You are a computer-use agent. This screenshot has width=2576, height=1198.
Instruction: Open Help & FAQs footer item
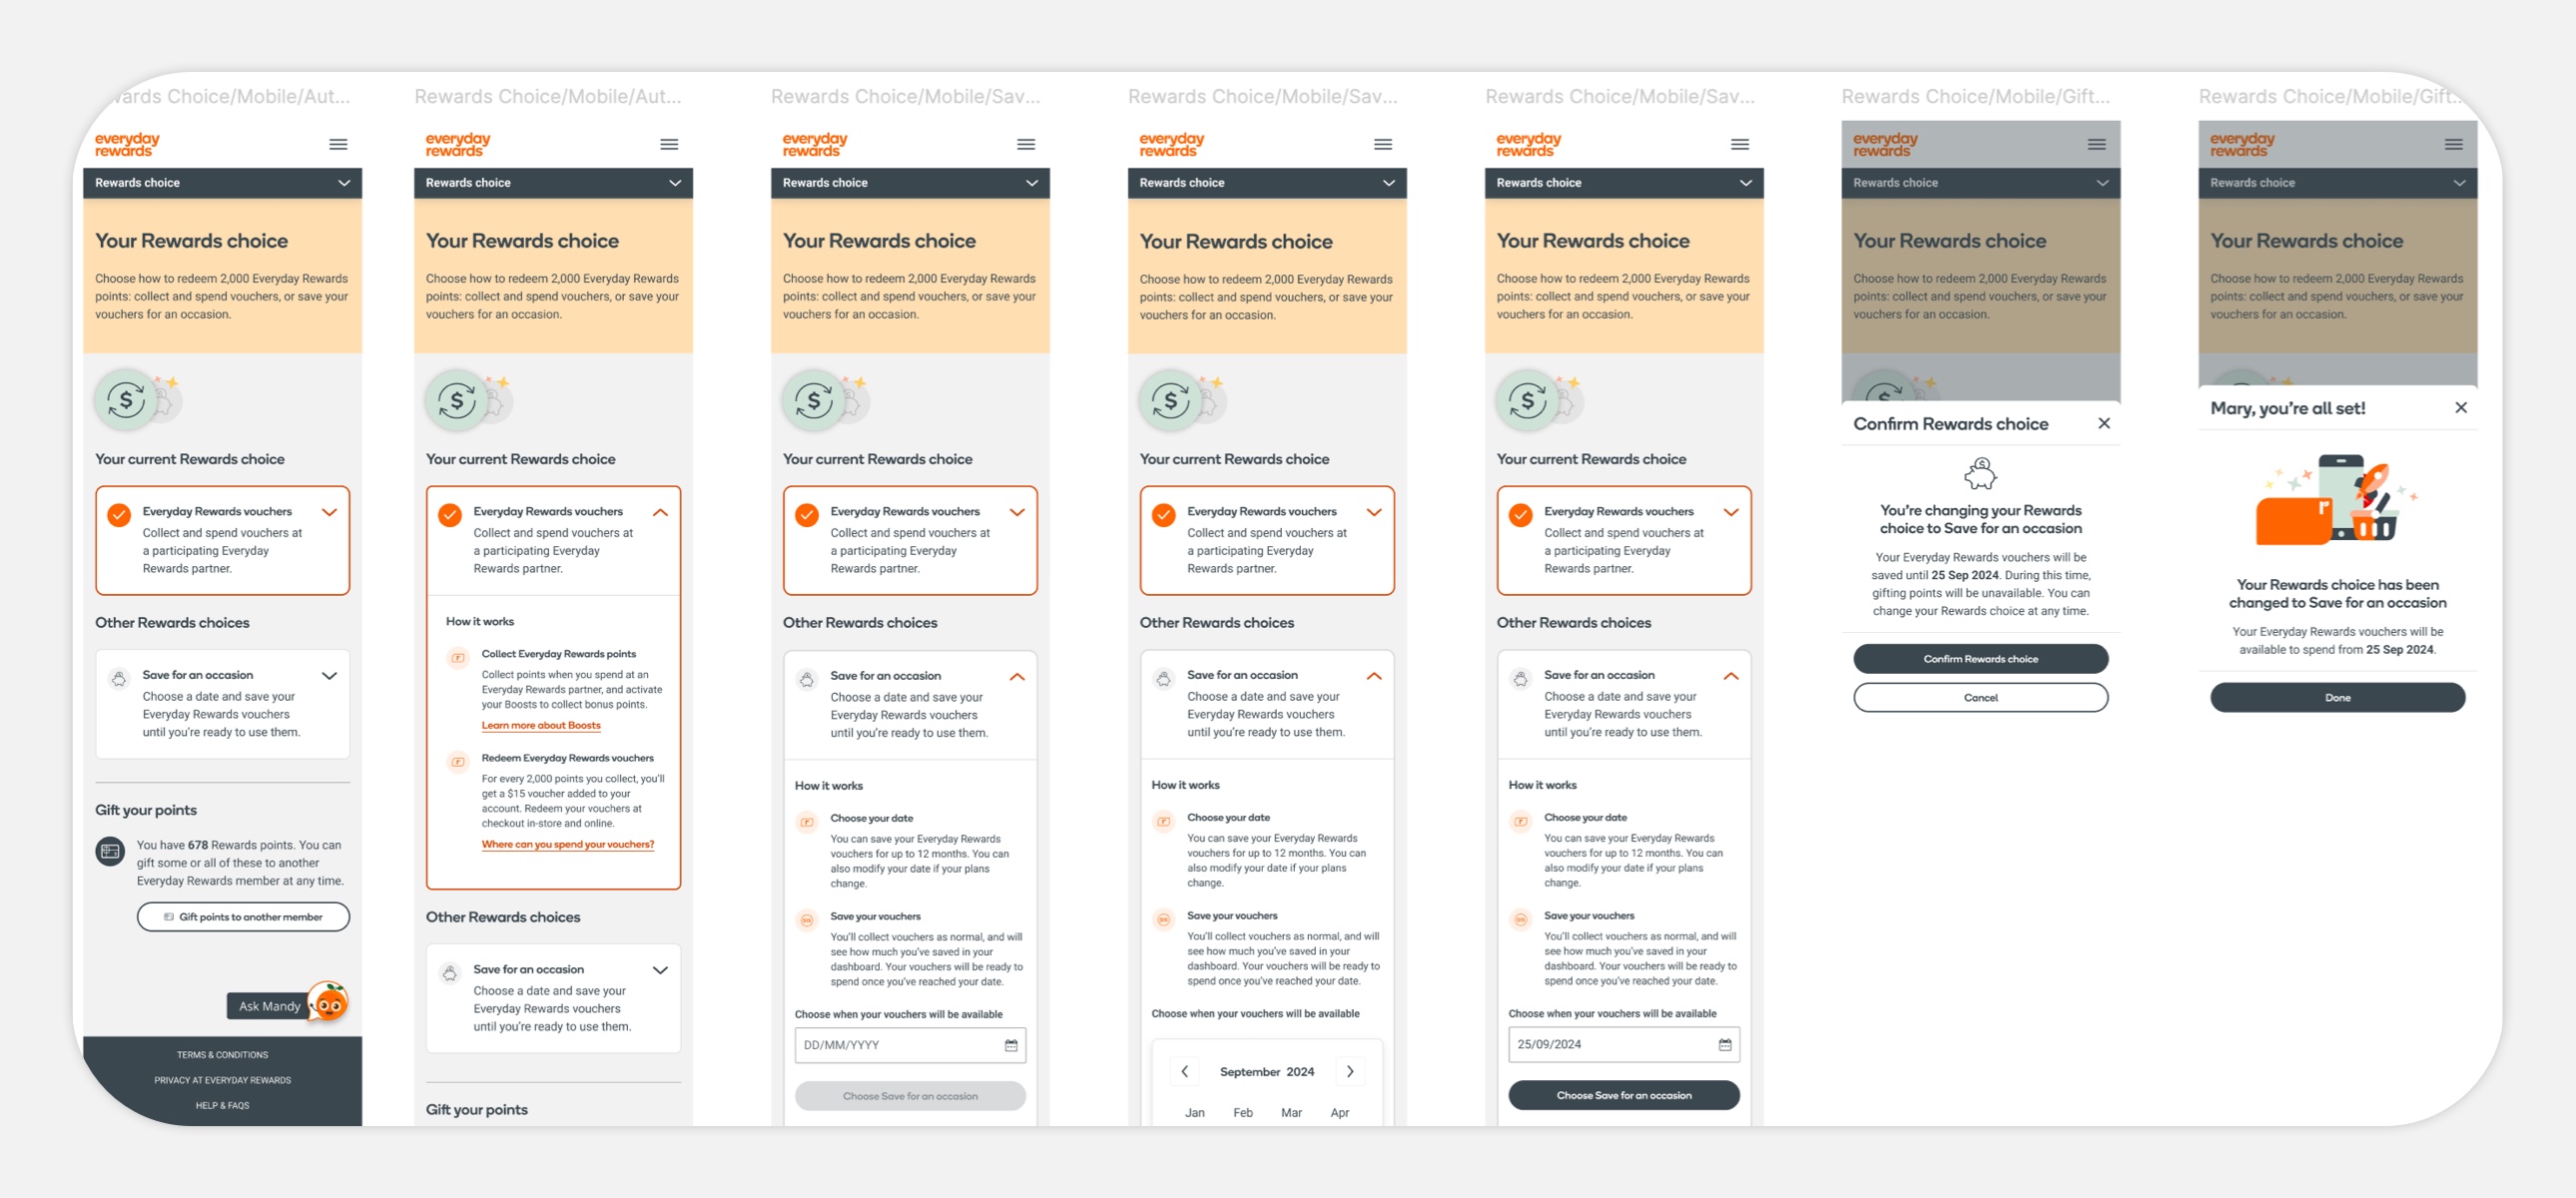point(222,1105)
